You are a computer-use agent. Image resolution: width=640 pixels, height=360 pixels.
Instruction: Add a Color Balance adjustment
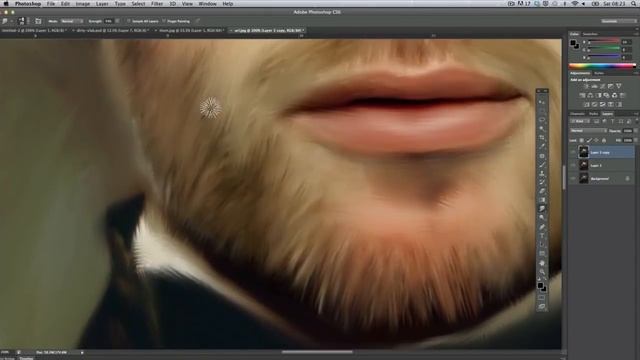pos(590,96)
